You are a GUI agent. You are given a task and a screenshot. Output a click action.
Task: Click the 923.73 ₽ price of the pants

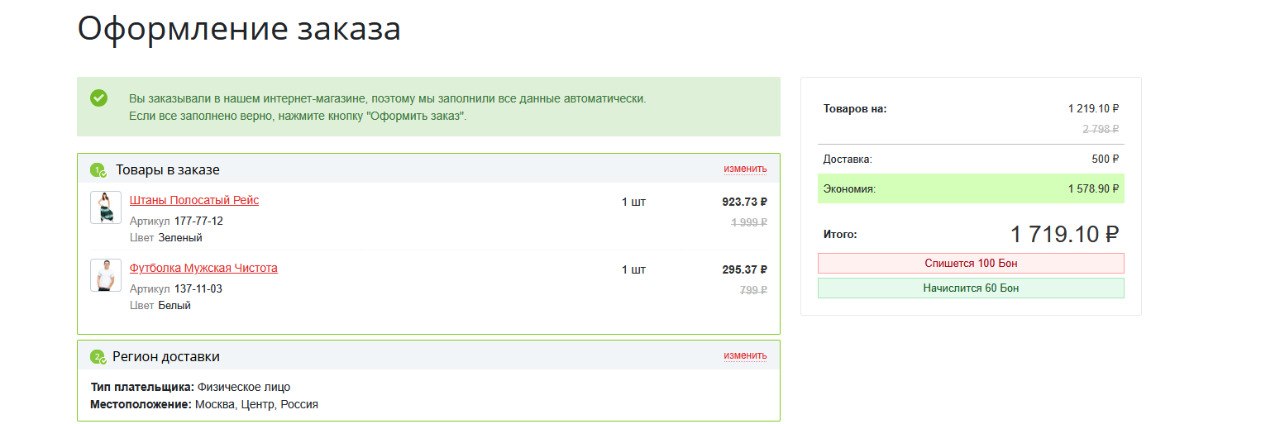[744, 201]
